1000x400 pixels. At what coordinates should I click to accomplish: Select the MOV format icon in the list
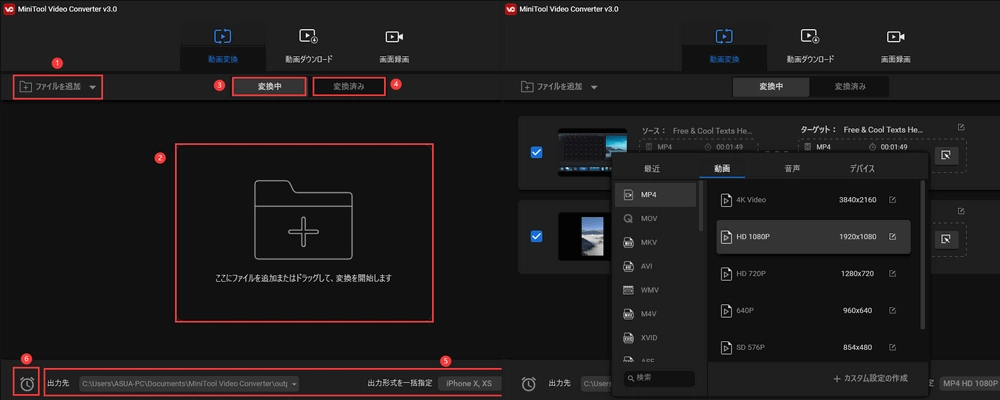[x=628, y=218]
